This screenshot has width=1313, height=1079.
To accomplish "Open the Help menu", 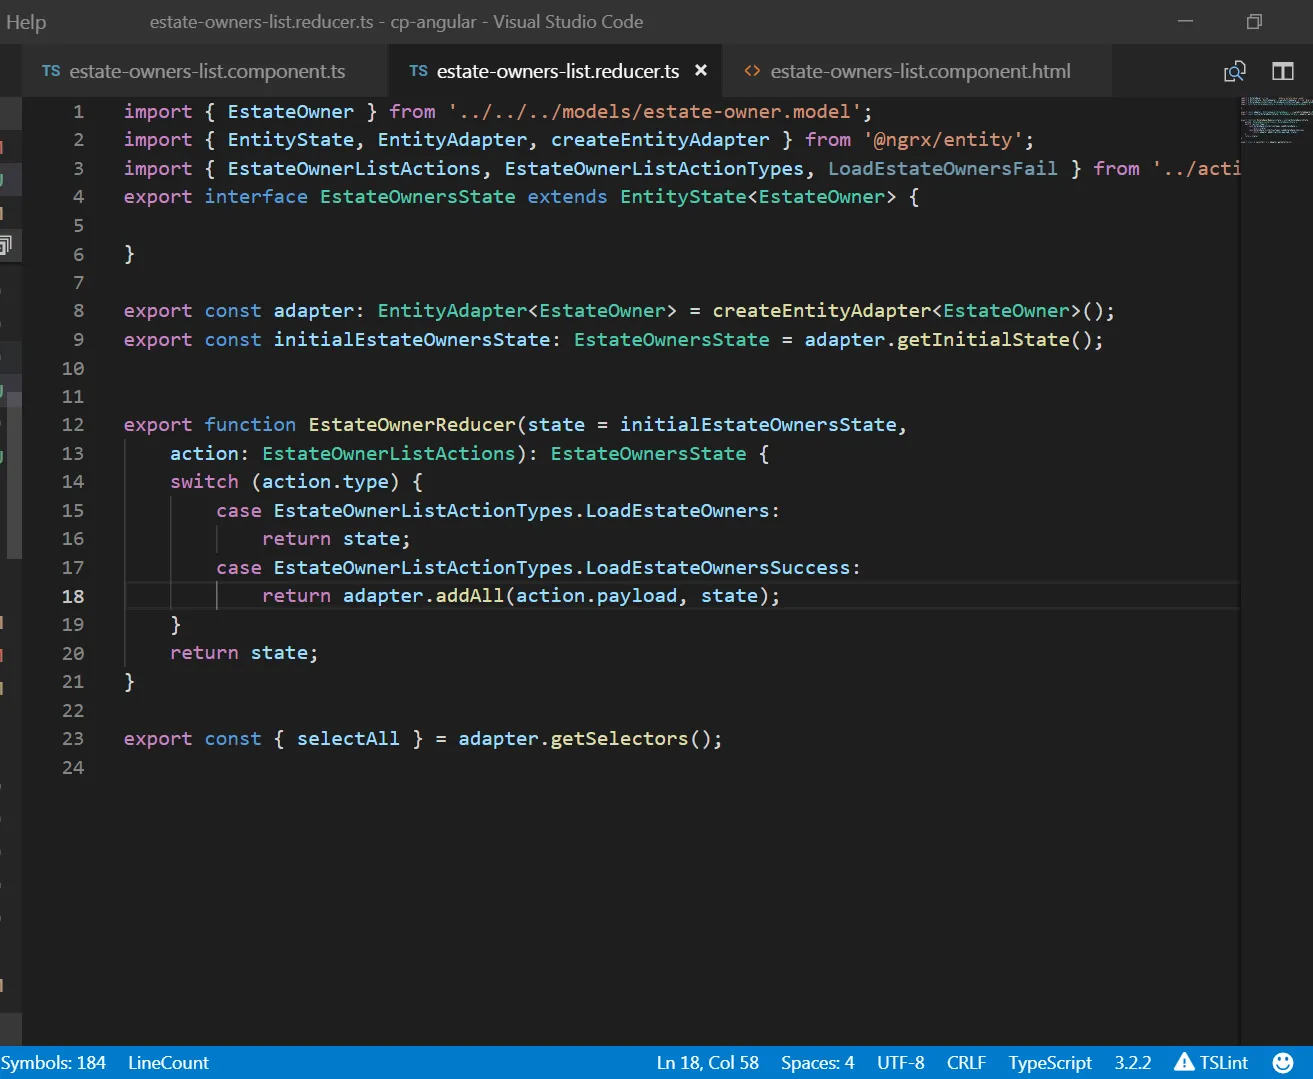I will pyautogui.click(x=26, y=22).
